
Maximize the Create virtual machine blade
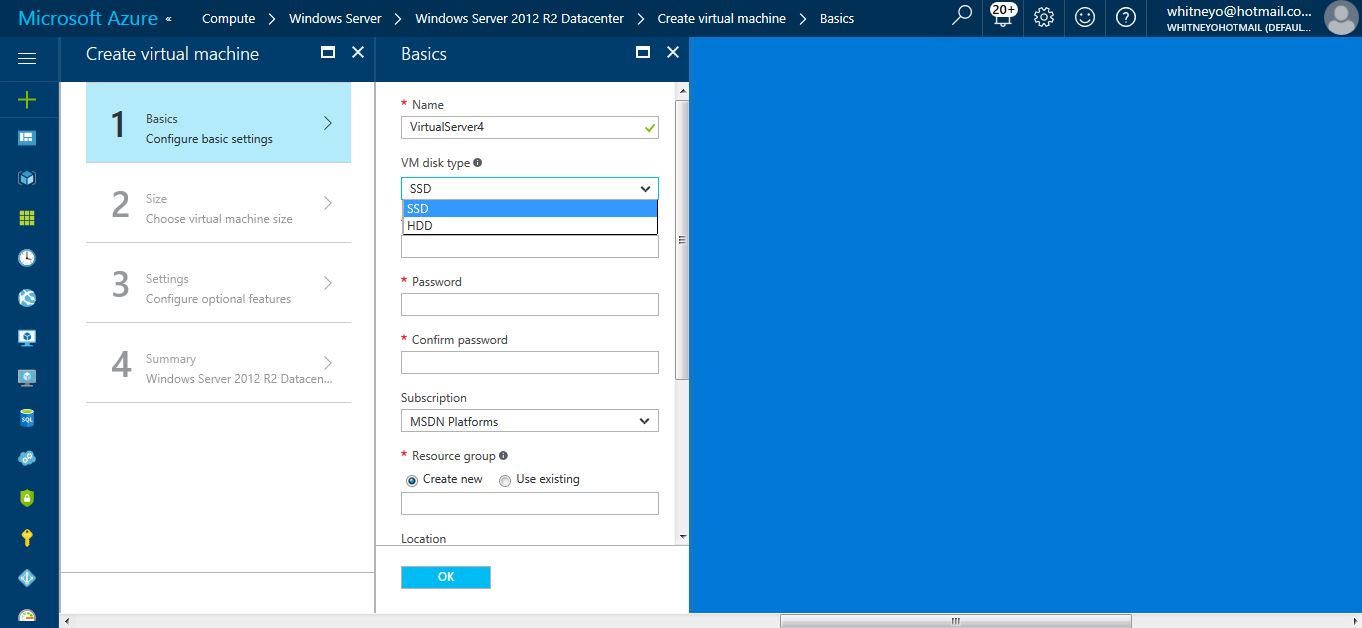click(x=327, y=52)
